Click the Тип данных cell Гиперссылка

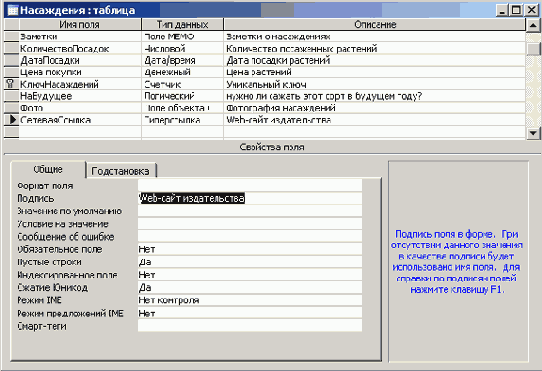pyautogui.click(x=183, y=120)
